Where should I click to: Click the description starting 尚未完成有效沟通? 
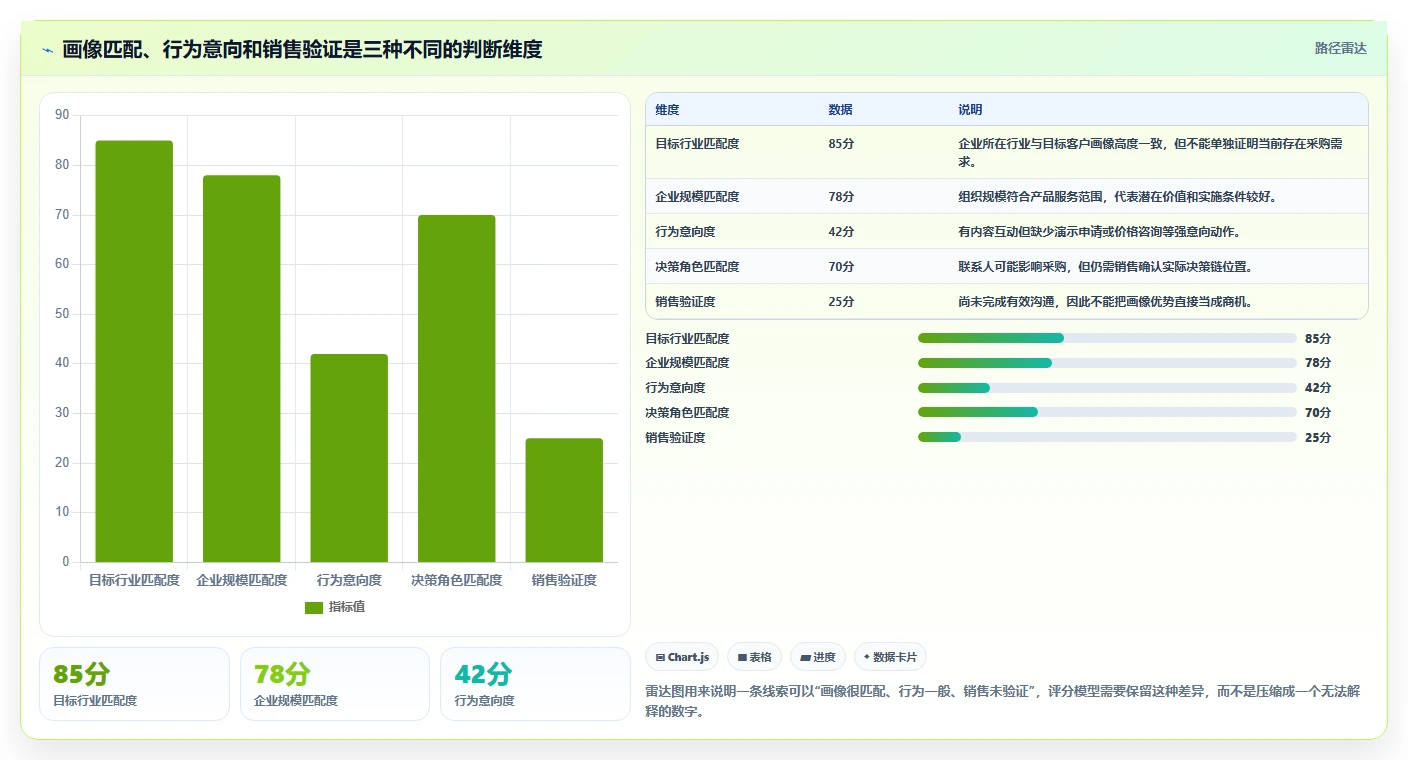pyautogui.click(x=1105, y=302)
